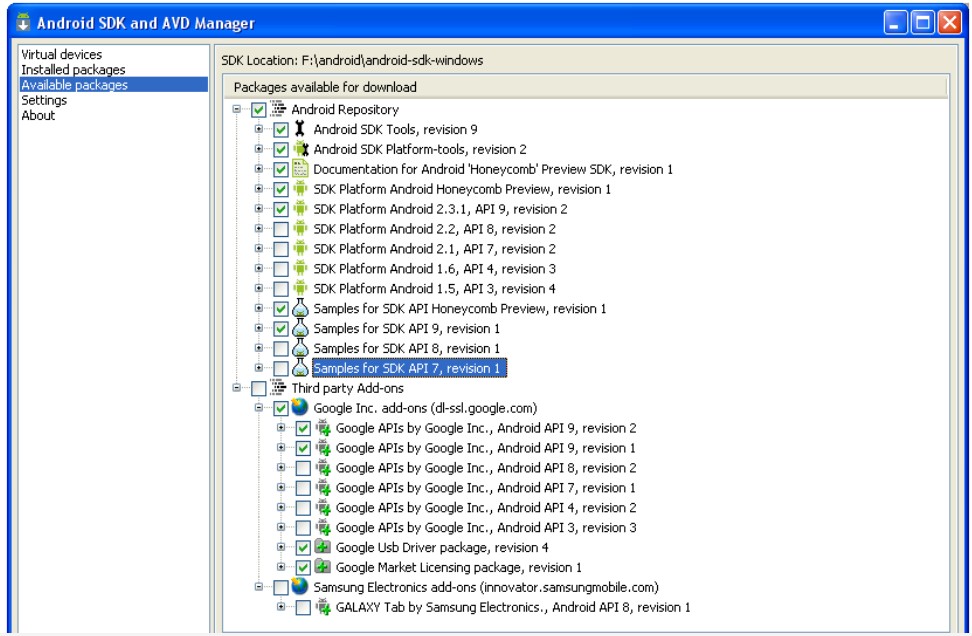972x636 pixels.
Task: Switch to Installed packages
Action: pos(73,69)
